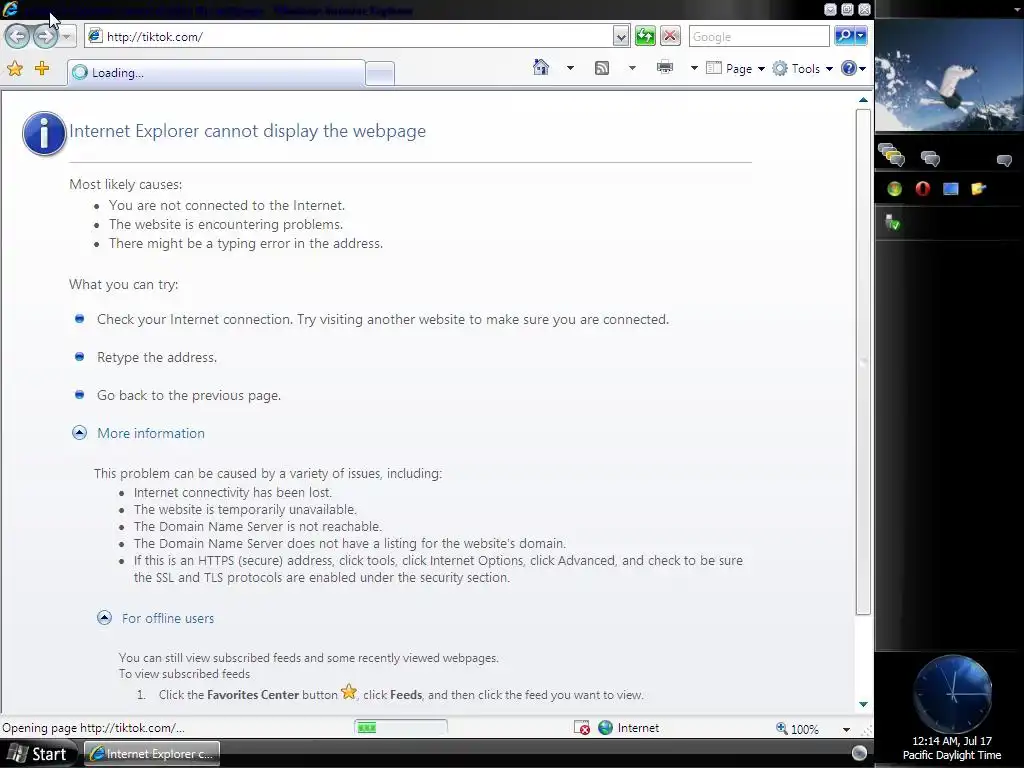Click the page loading progress bar
Screen dimensions: 1024x768
[401, 728]
